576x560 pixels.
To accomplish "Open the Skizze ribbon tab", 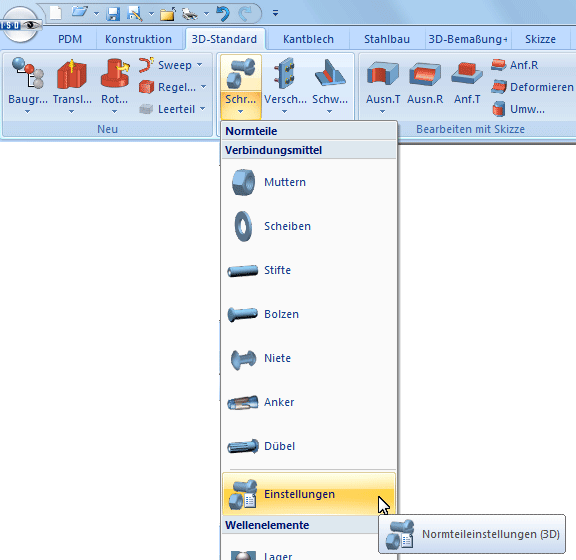I will (x=540, y=39).
